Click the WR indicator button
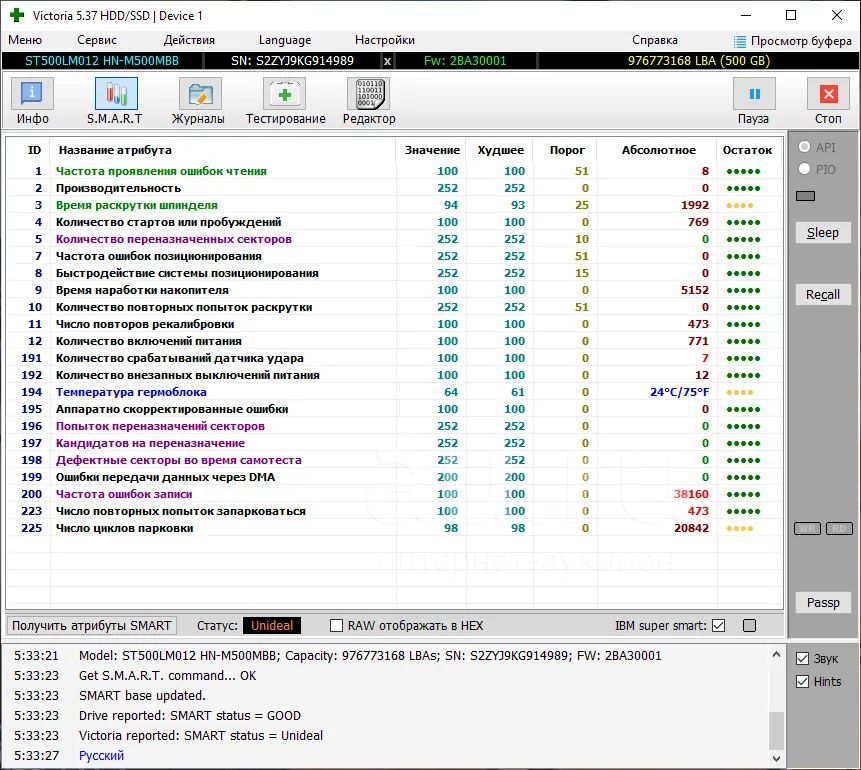Image resolution: width=861 pixels, height=770 pixels. point(807,528)
